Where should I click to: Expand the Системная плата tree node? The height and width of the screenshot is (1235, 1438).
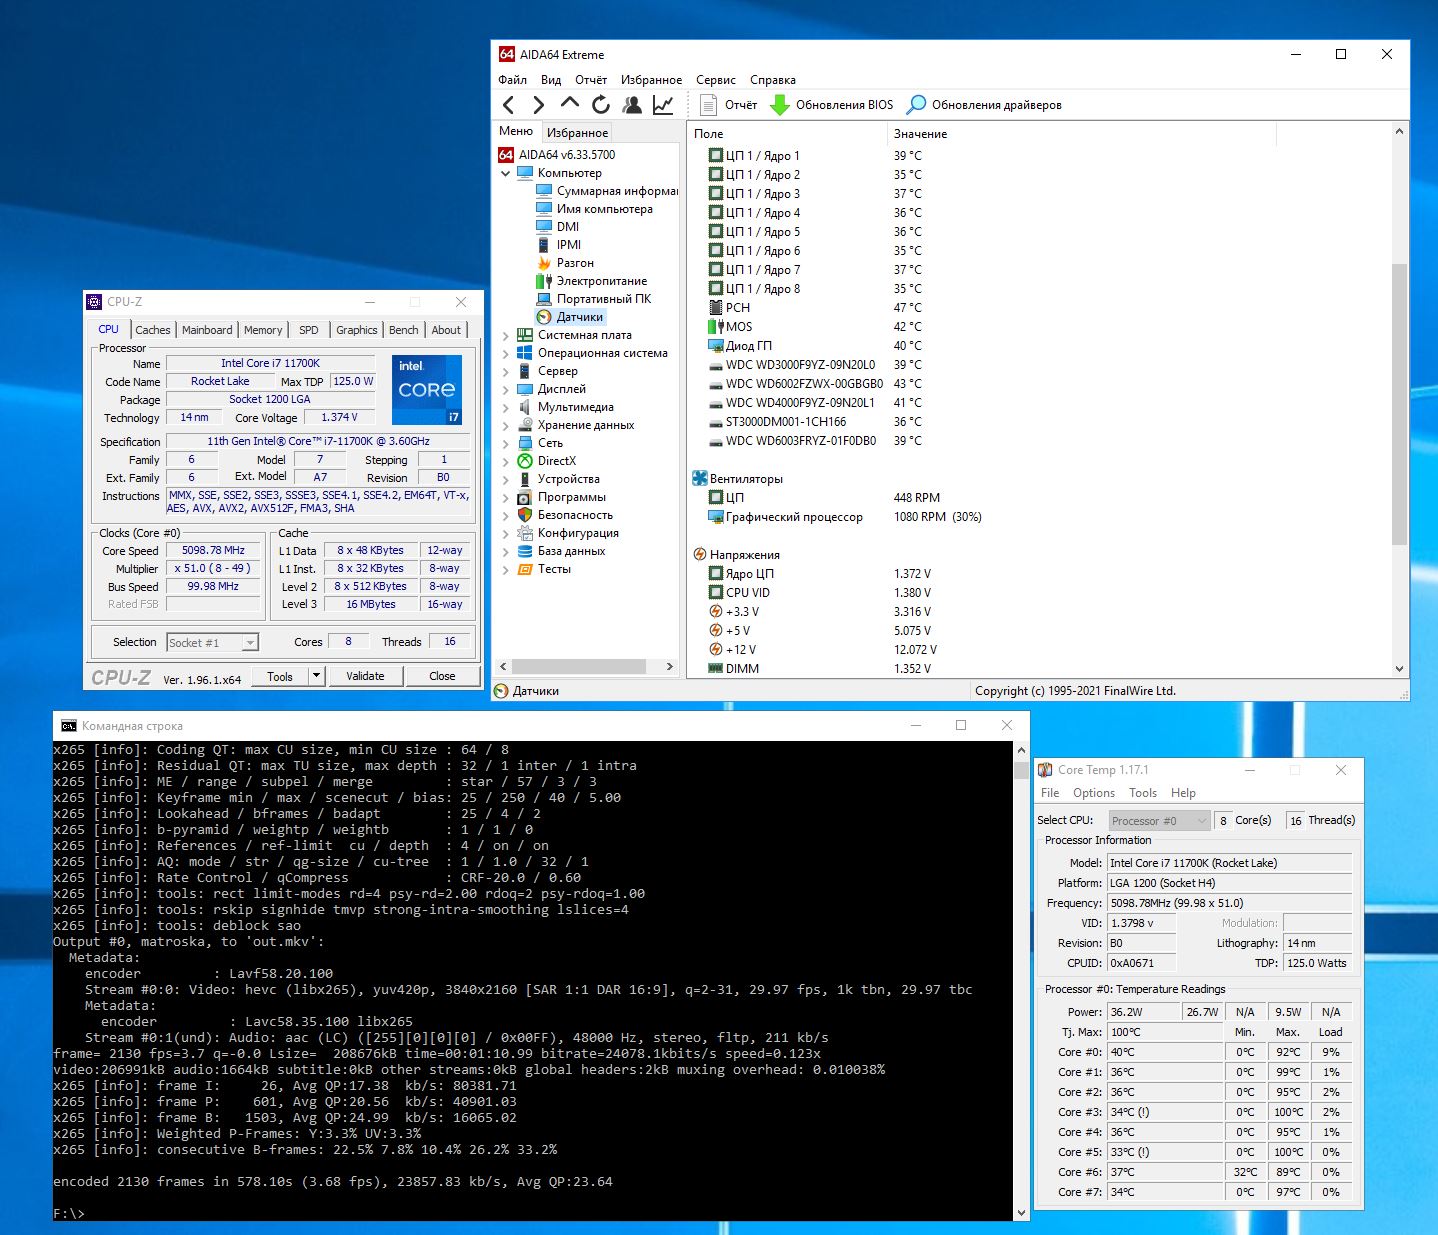506,336
